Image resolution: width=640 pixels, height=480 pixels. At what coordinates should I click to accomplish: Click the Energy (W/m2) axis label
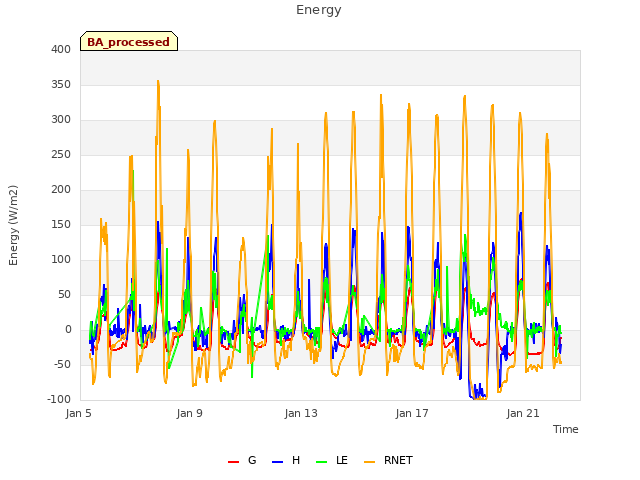pos(13,225)
